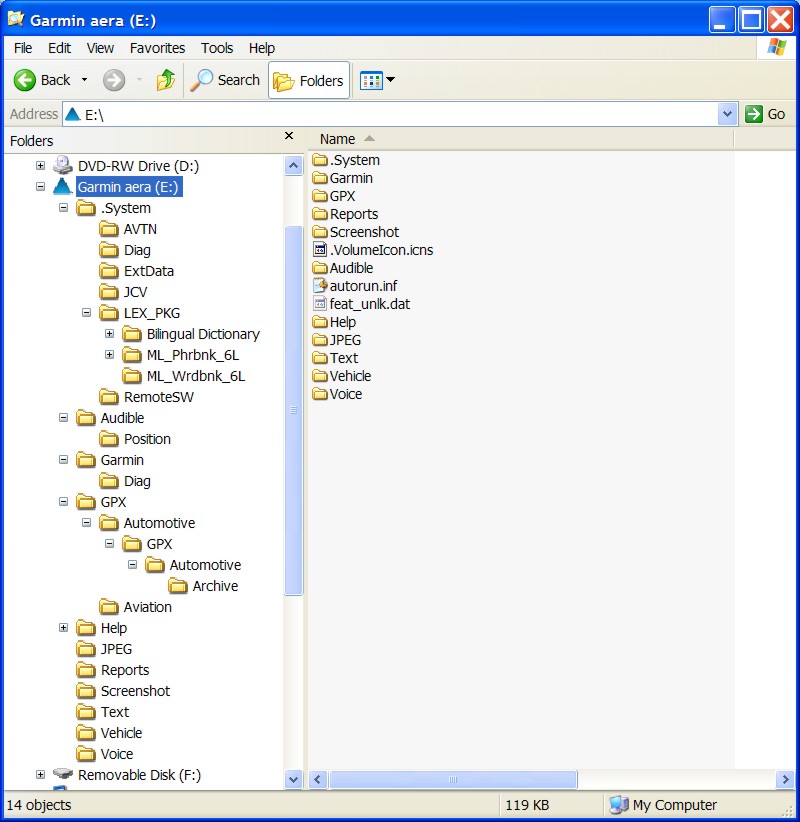The height and width of the screenshot is (822, 800).
Task: Select the Audible folder name in file list
Action: point(351,268)
